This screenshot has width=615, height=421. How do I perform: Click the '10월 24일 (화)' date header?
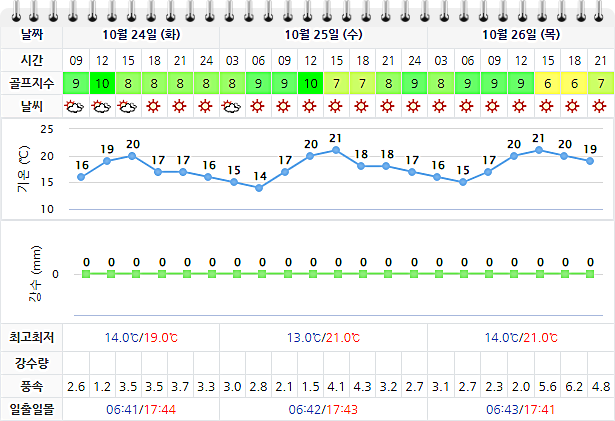click(x=141, y=35)
